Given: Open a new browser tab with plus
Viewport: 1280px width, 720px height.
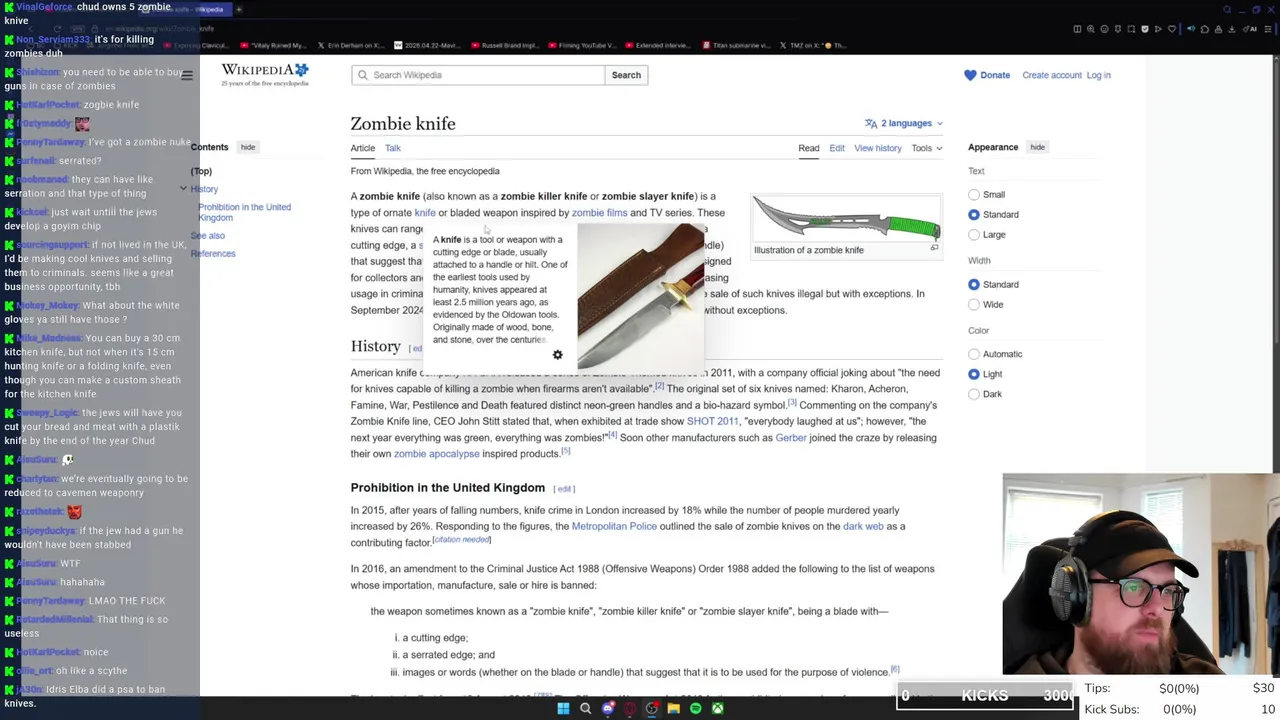Looking at the screenshot, I should (x=239, y=9).
